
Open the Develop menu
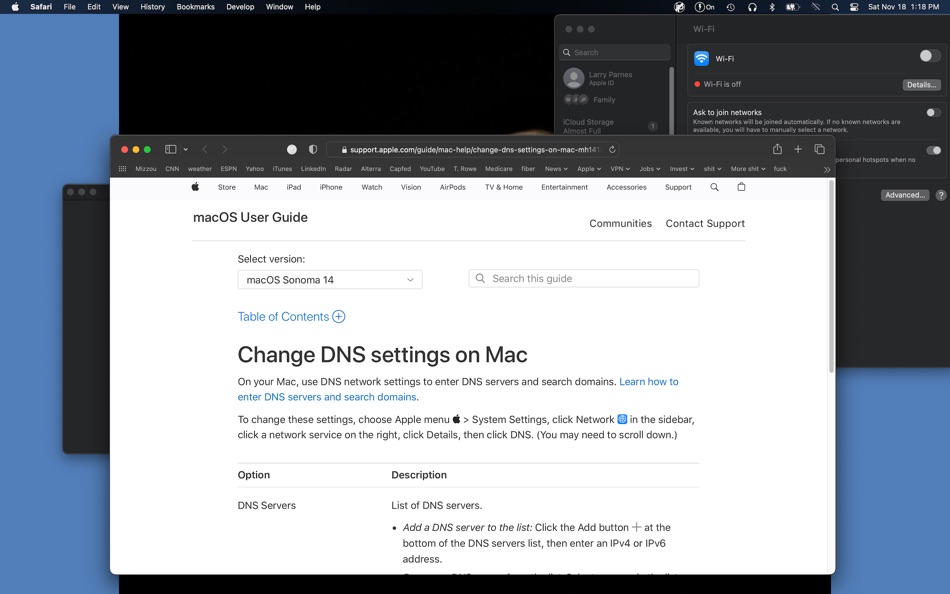(240, 7)
